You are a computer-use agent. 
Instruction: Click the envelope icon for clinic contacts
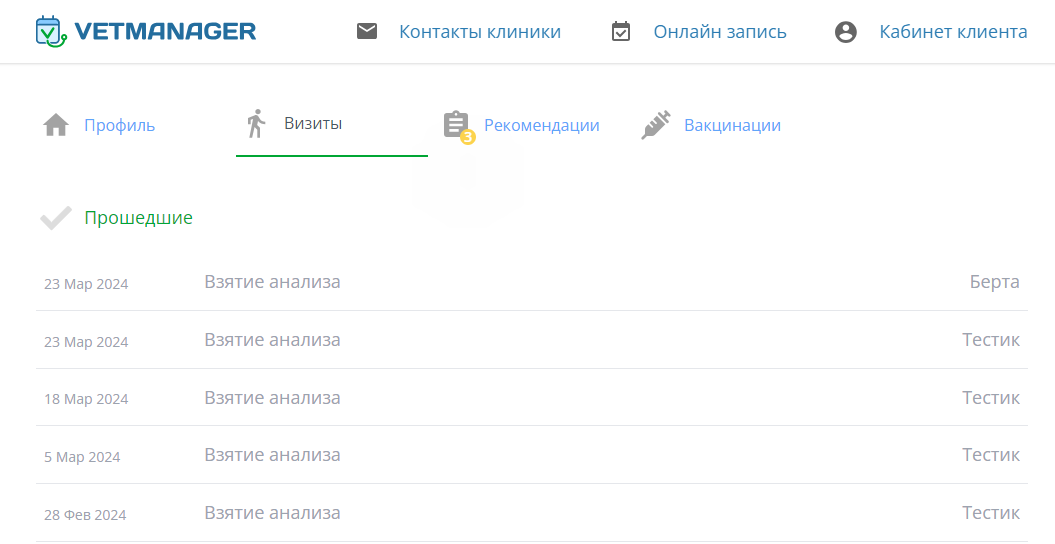367,32
